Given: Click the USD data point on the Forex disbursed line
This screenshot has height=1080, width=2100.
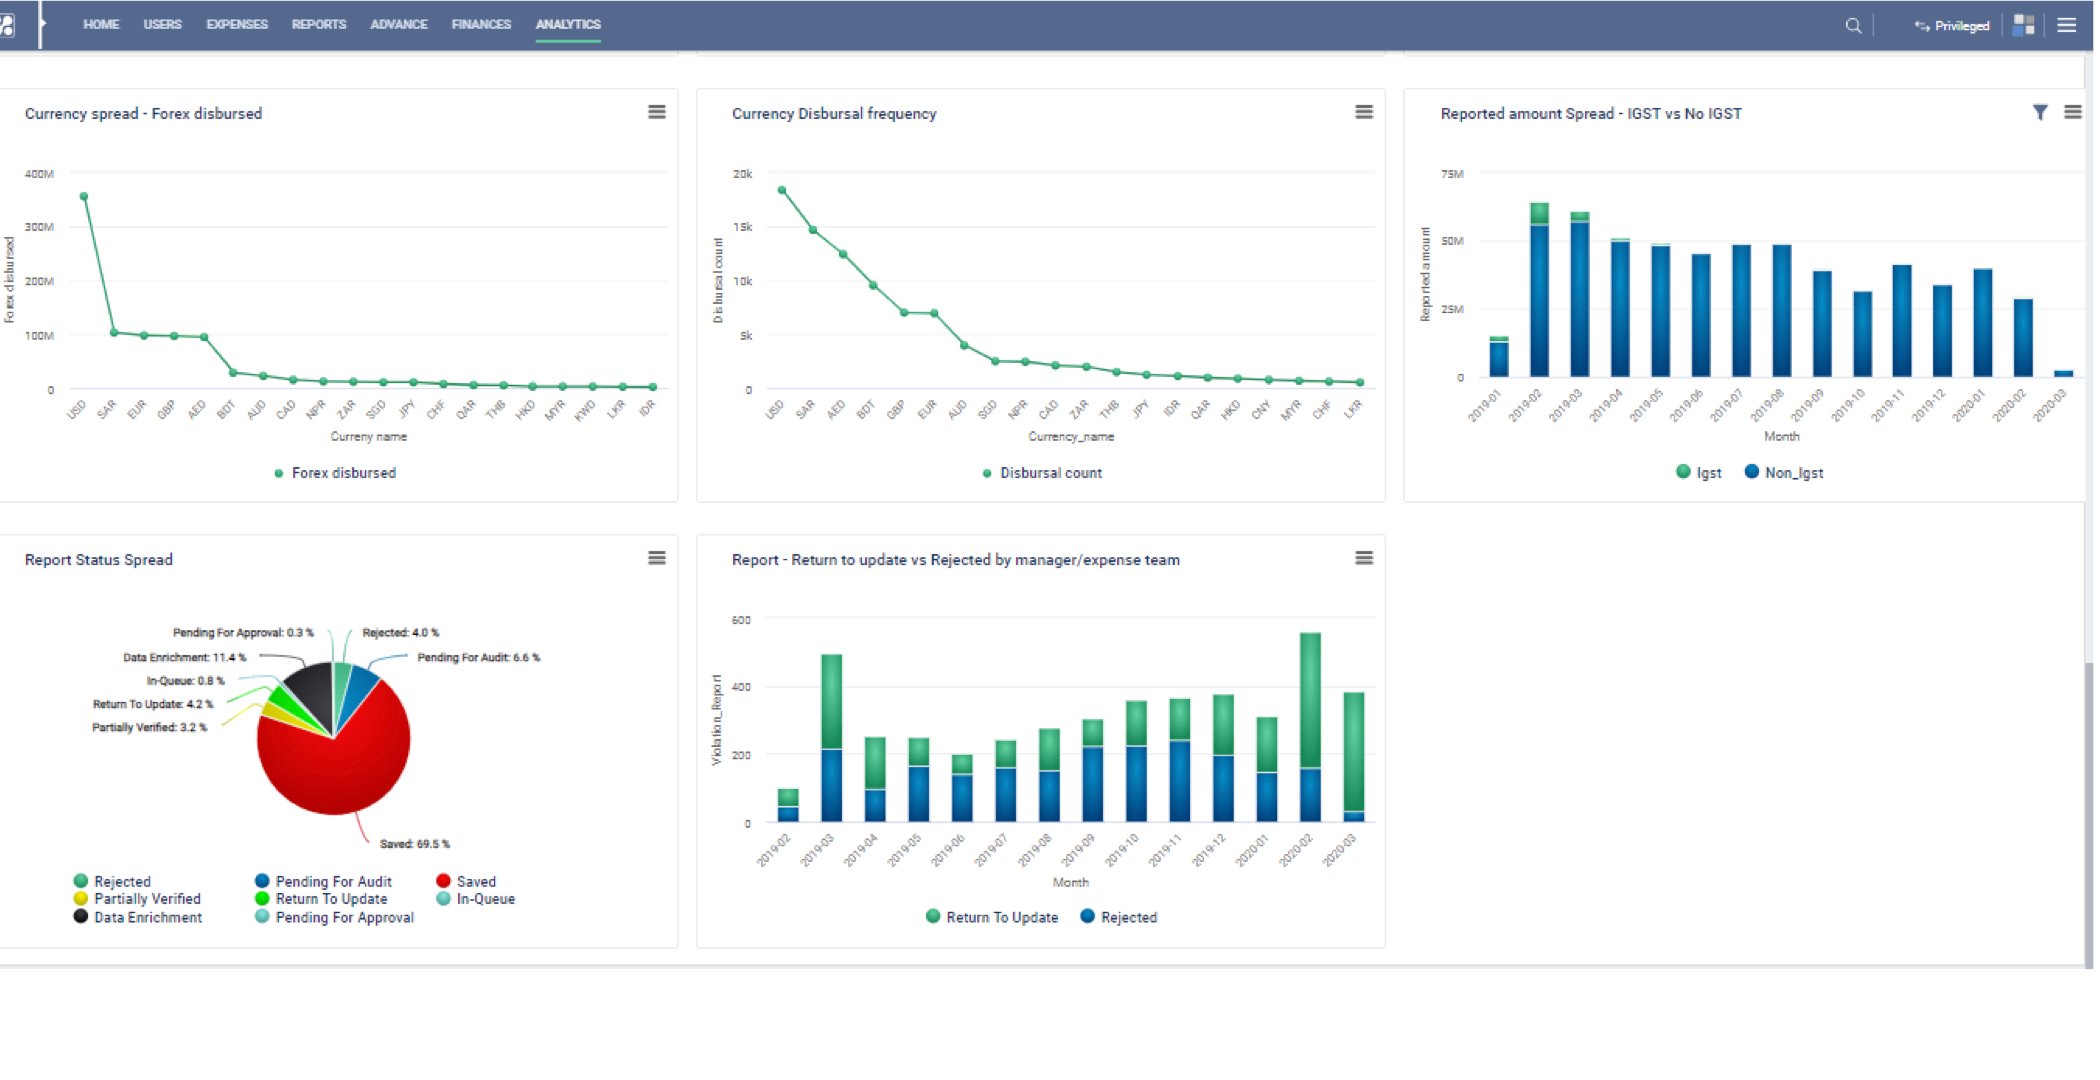Looking at the screenshot, I should (84, 196).
